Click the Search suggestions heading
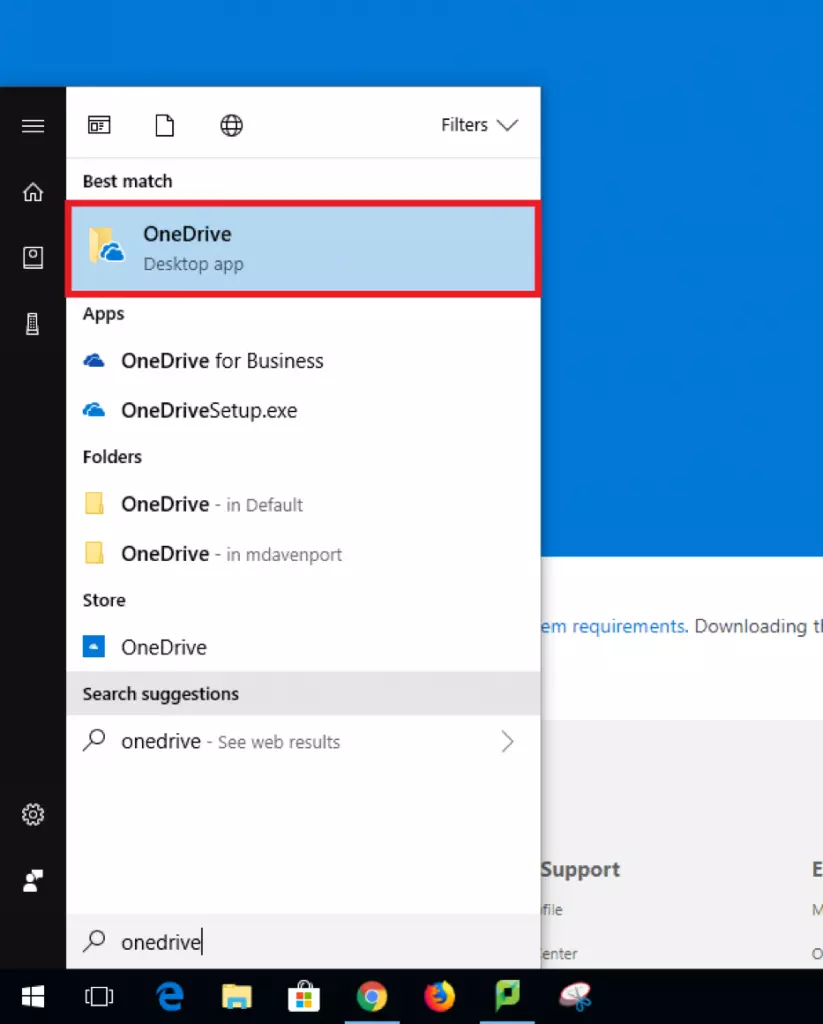Screen dimensions: 823x1024 tap(161, 694)
